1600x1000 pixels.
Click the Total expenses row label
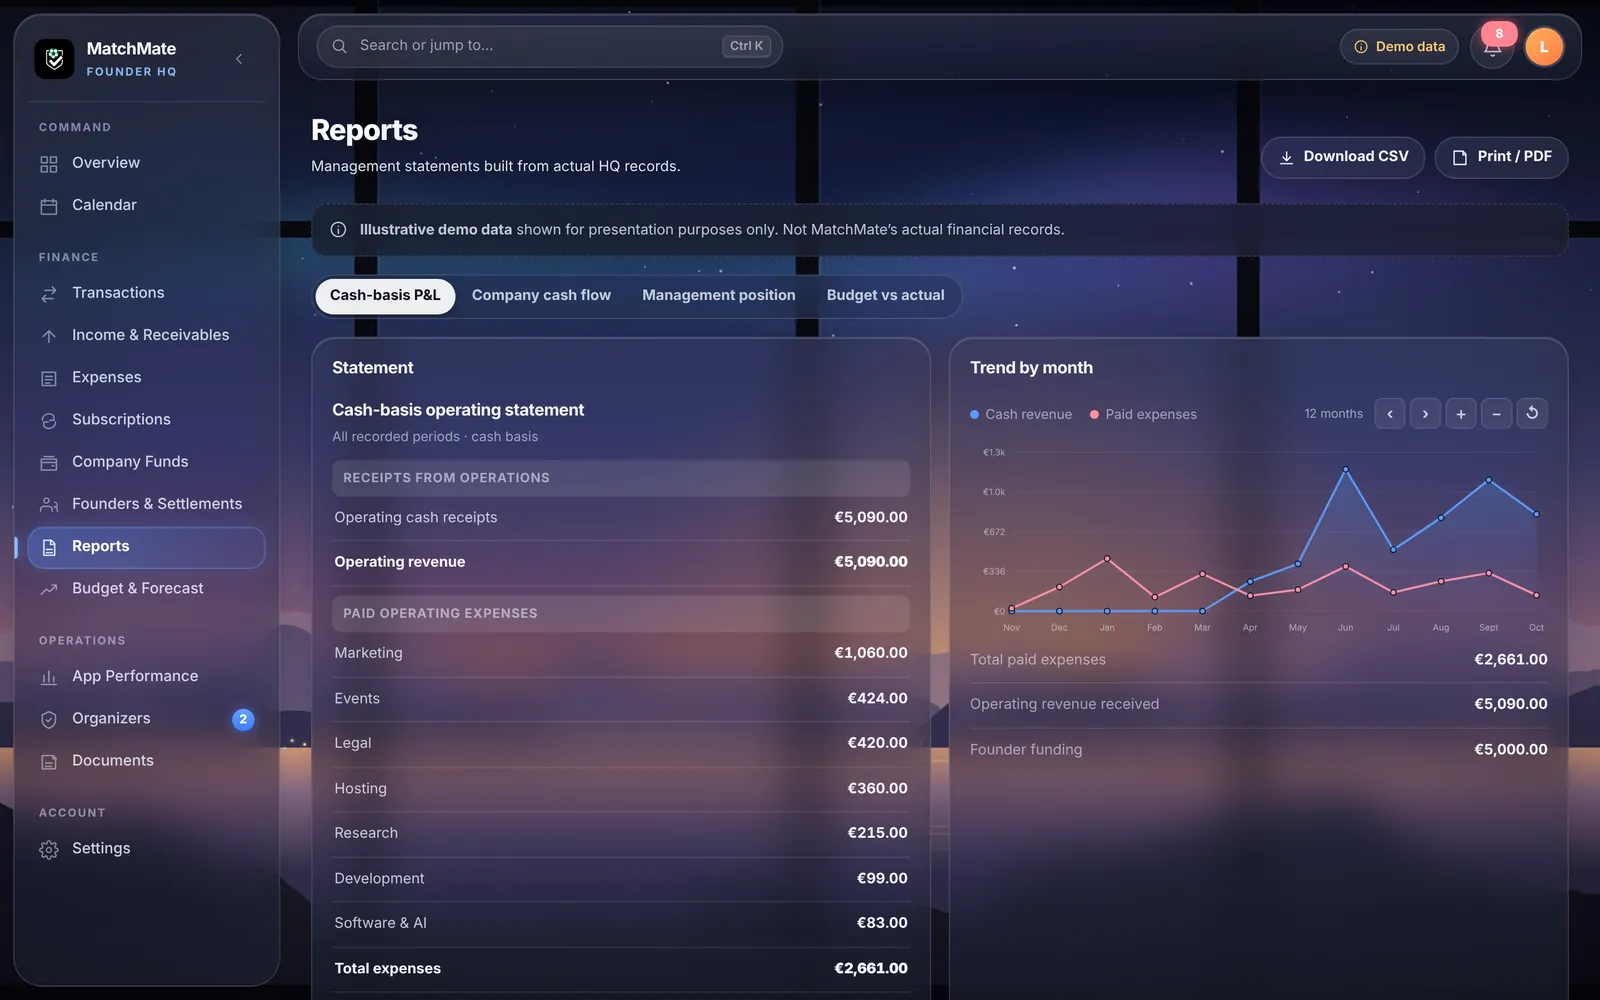[387, 968]
